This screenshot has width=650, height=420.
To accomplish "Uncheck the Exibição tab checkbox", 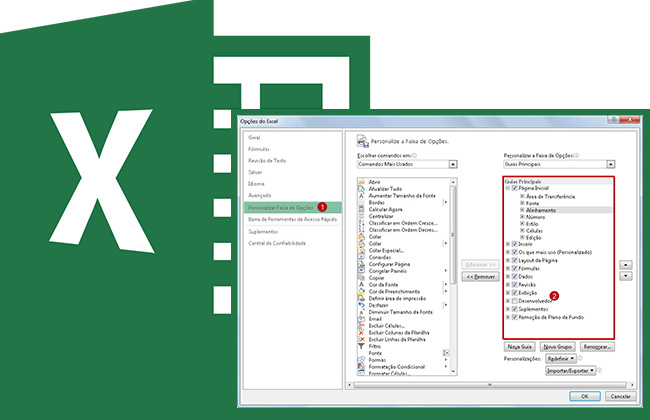I will pyautogui.click(x=514, y=293).
